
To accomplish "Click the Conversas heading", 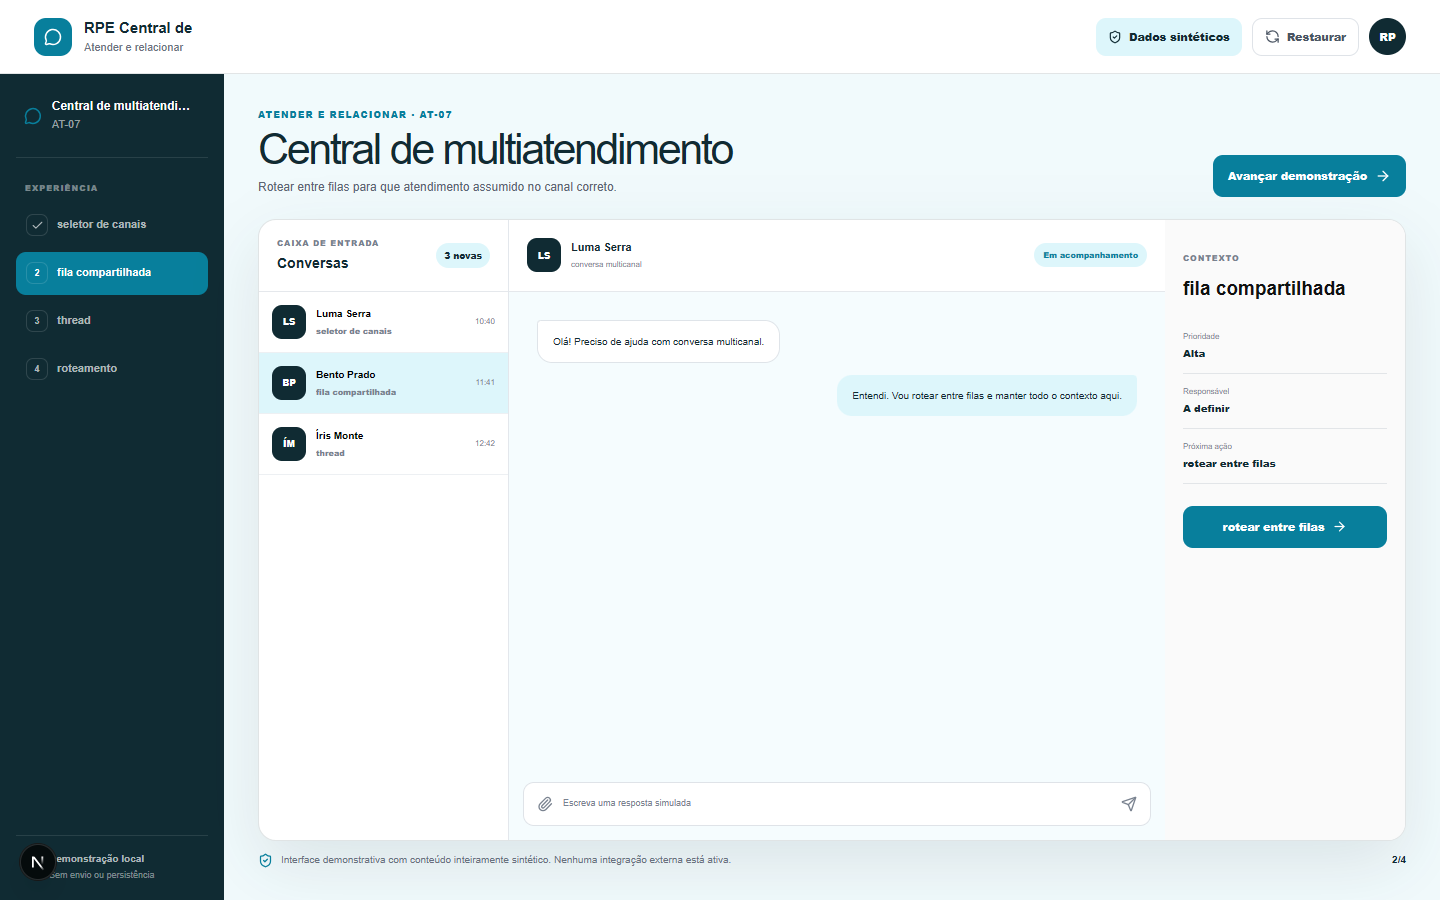I will click(x=313, y=264).
